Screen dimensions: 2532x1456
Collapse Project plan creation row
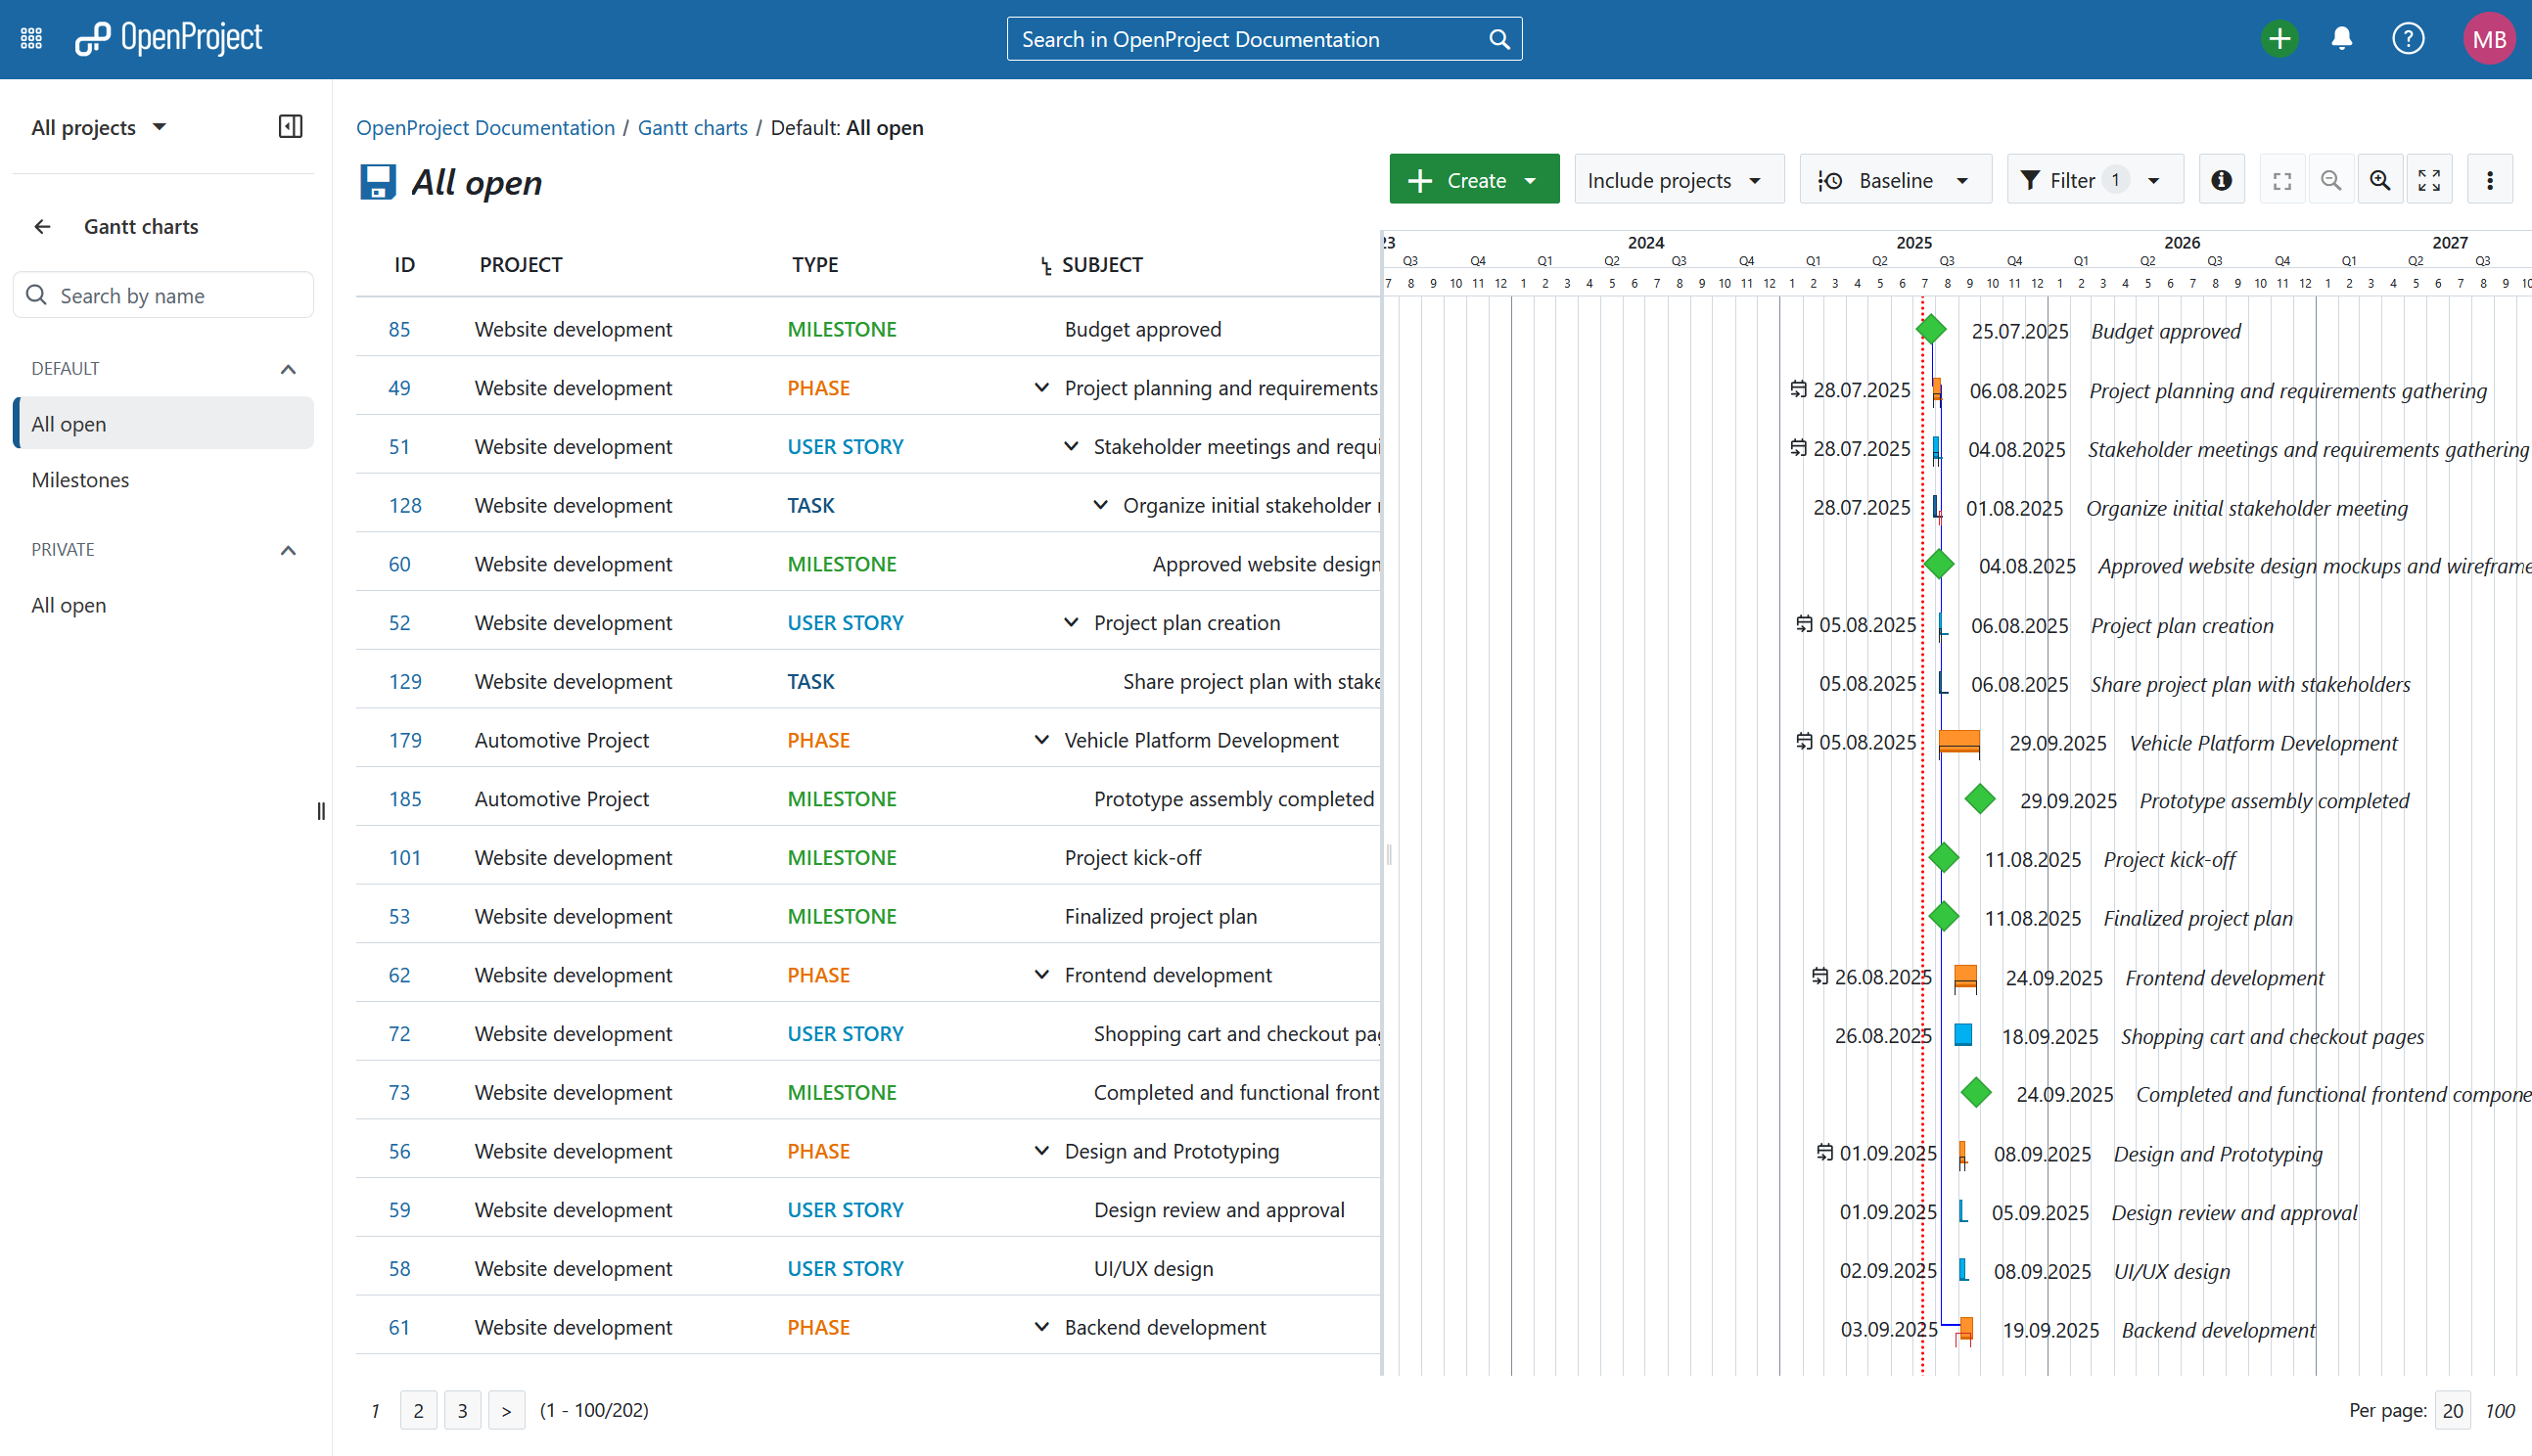[1070, 622]
